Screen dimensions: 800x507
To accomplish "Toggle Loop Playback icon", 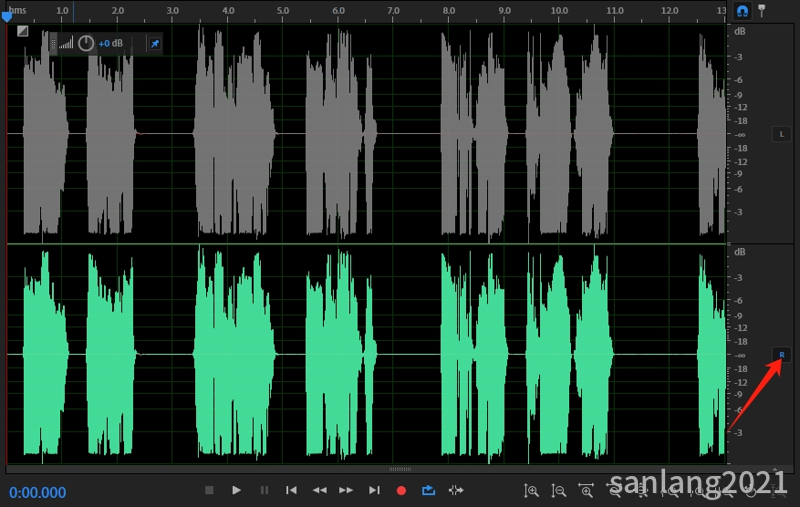I will click(429, 490).
